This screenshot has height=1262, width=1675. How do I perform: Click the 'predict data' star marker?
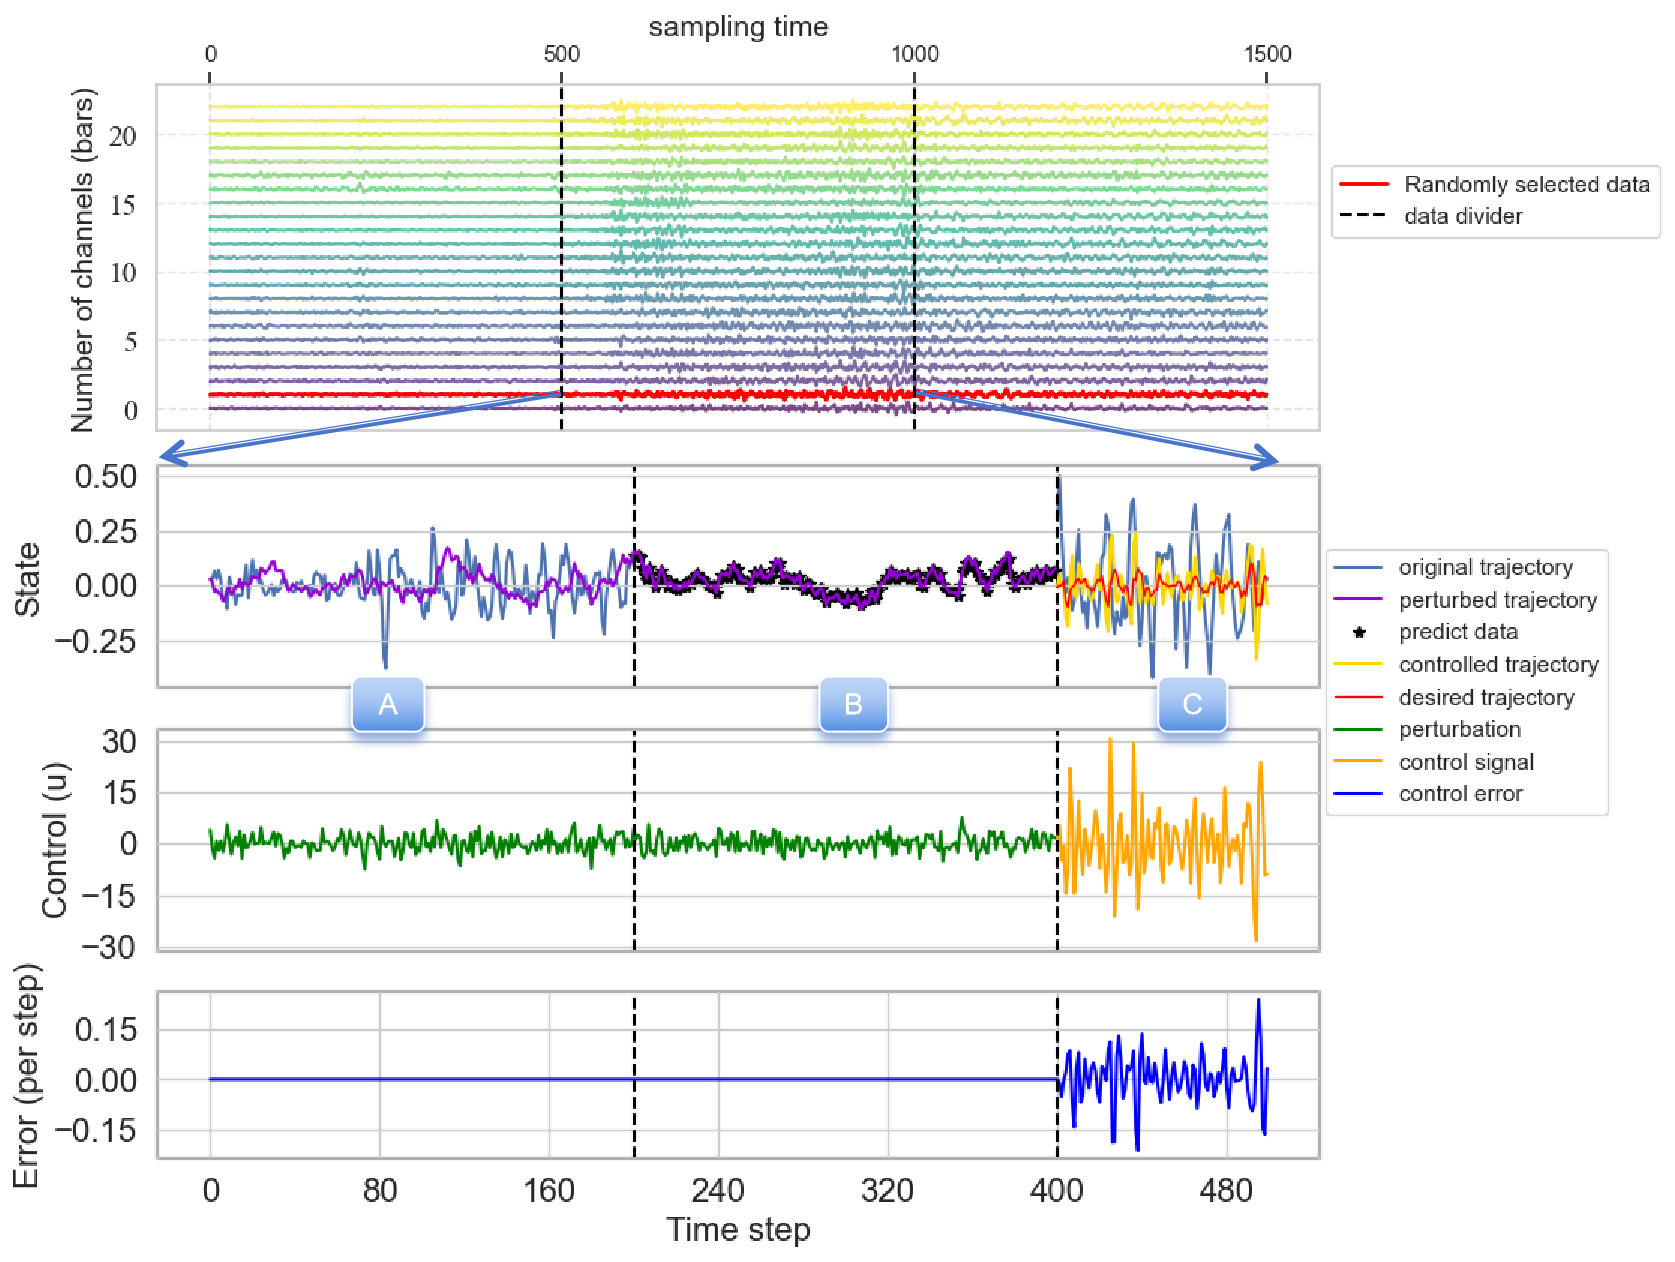pyautogui.click(x=1359, y=633)
